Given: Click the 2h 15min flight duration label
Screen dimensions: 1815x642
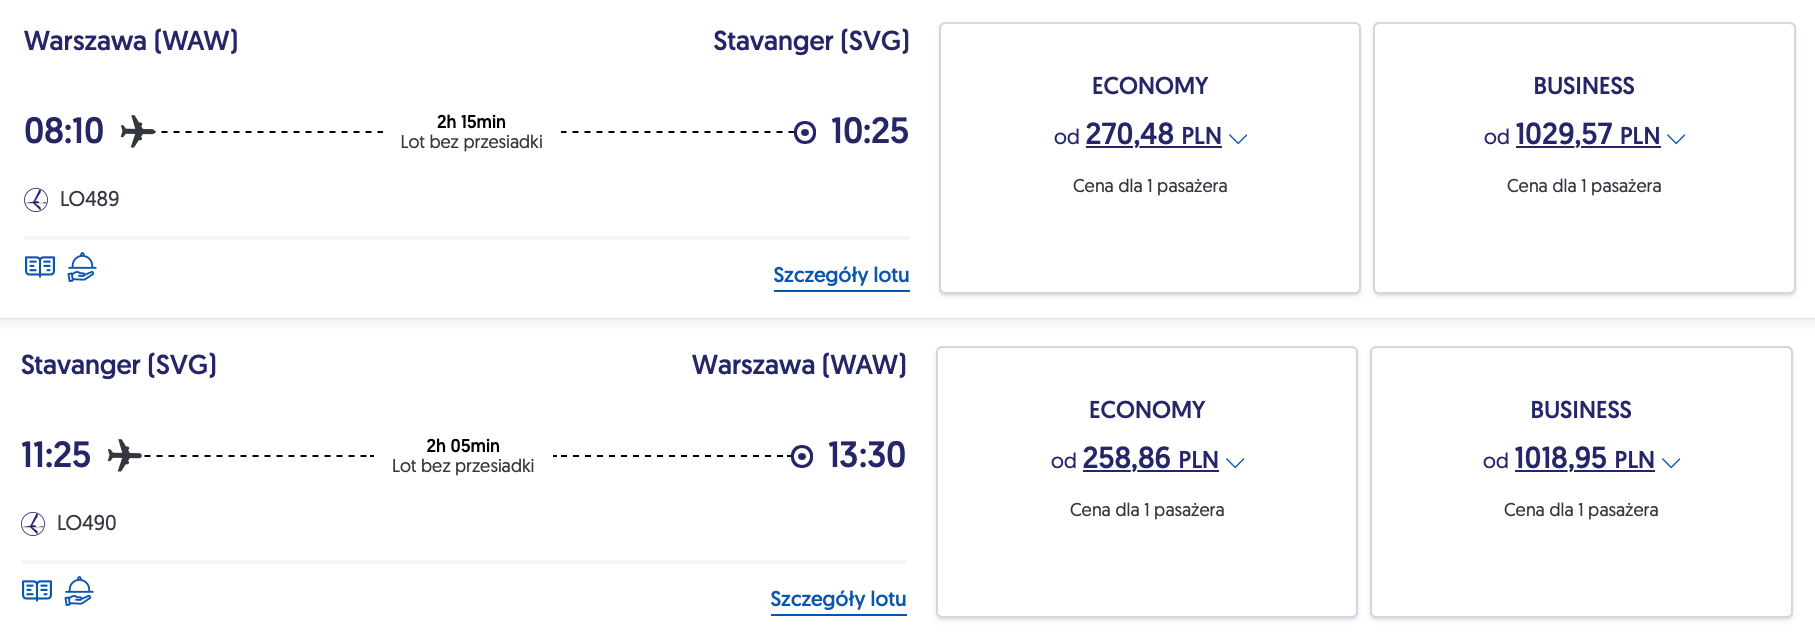Looking at the screenshot, I should click(471, 122).
